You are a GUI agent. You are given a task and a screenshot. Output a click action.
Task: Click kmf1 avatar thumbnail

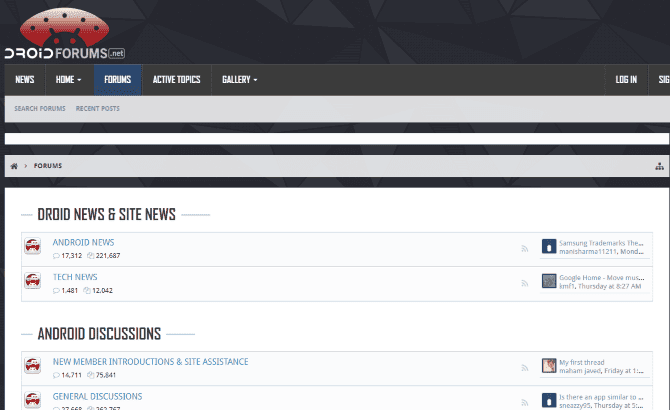[549, 281]
